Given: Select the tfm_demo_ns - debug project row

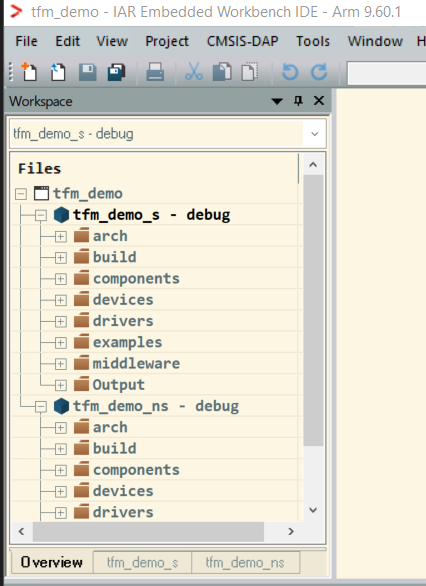Looking at the screenshot, I should pos(156,406).
